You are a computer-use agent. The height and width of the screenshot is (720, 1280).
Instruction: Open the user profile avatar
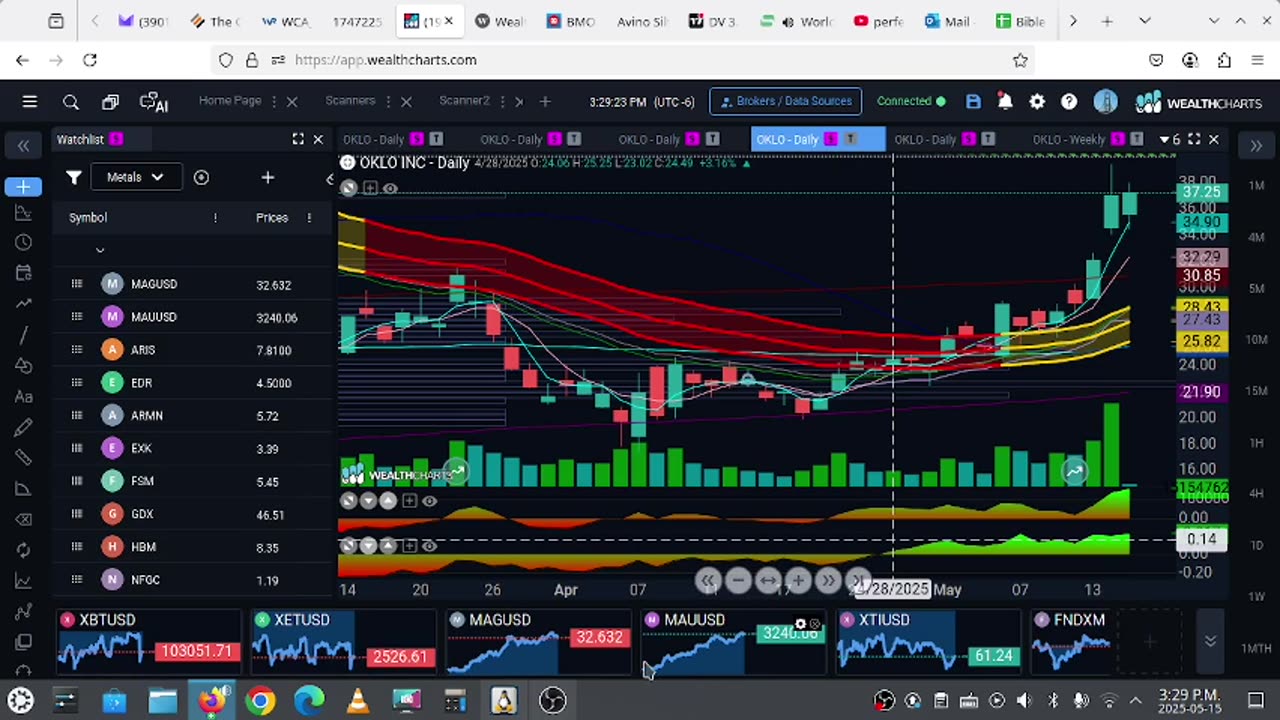[1105, 101]
